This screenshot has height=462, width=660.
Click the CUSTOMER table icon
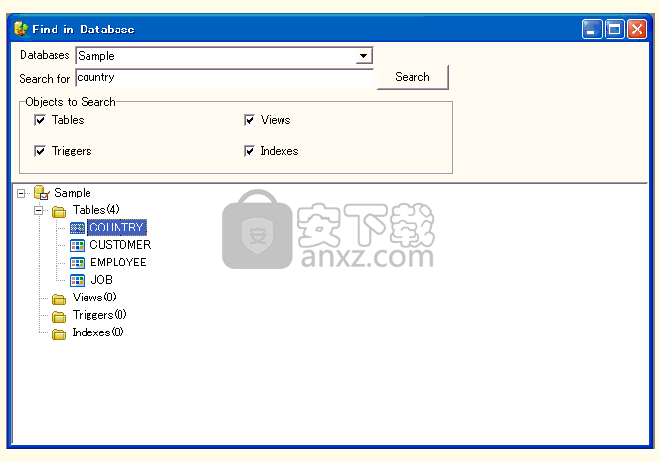pos(77,245)
